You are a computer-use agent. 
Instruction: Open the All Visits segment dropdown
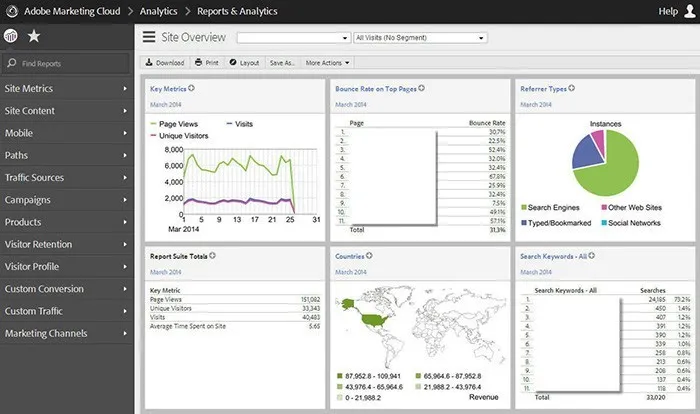(420, 38)
